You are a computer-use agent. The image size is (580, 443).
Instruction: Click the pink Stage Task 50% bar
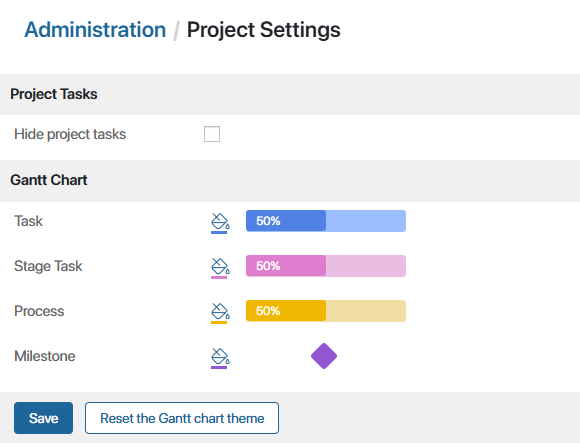[326, 266]
